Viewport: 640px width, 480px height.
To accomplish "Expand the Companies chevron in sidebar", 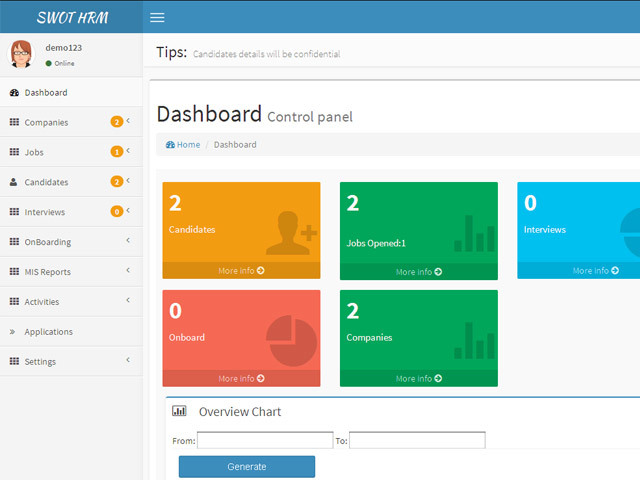I will 128,120.
